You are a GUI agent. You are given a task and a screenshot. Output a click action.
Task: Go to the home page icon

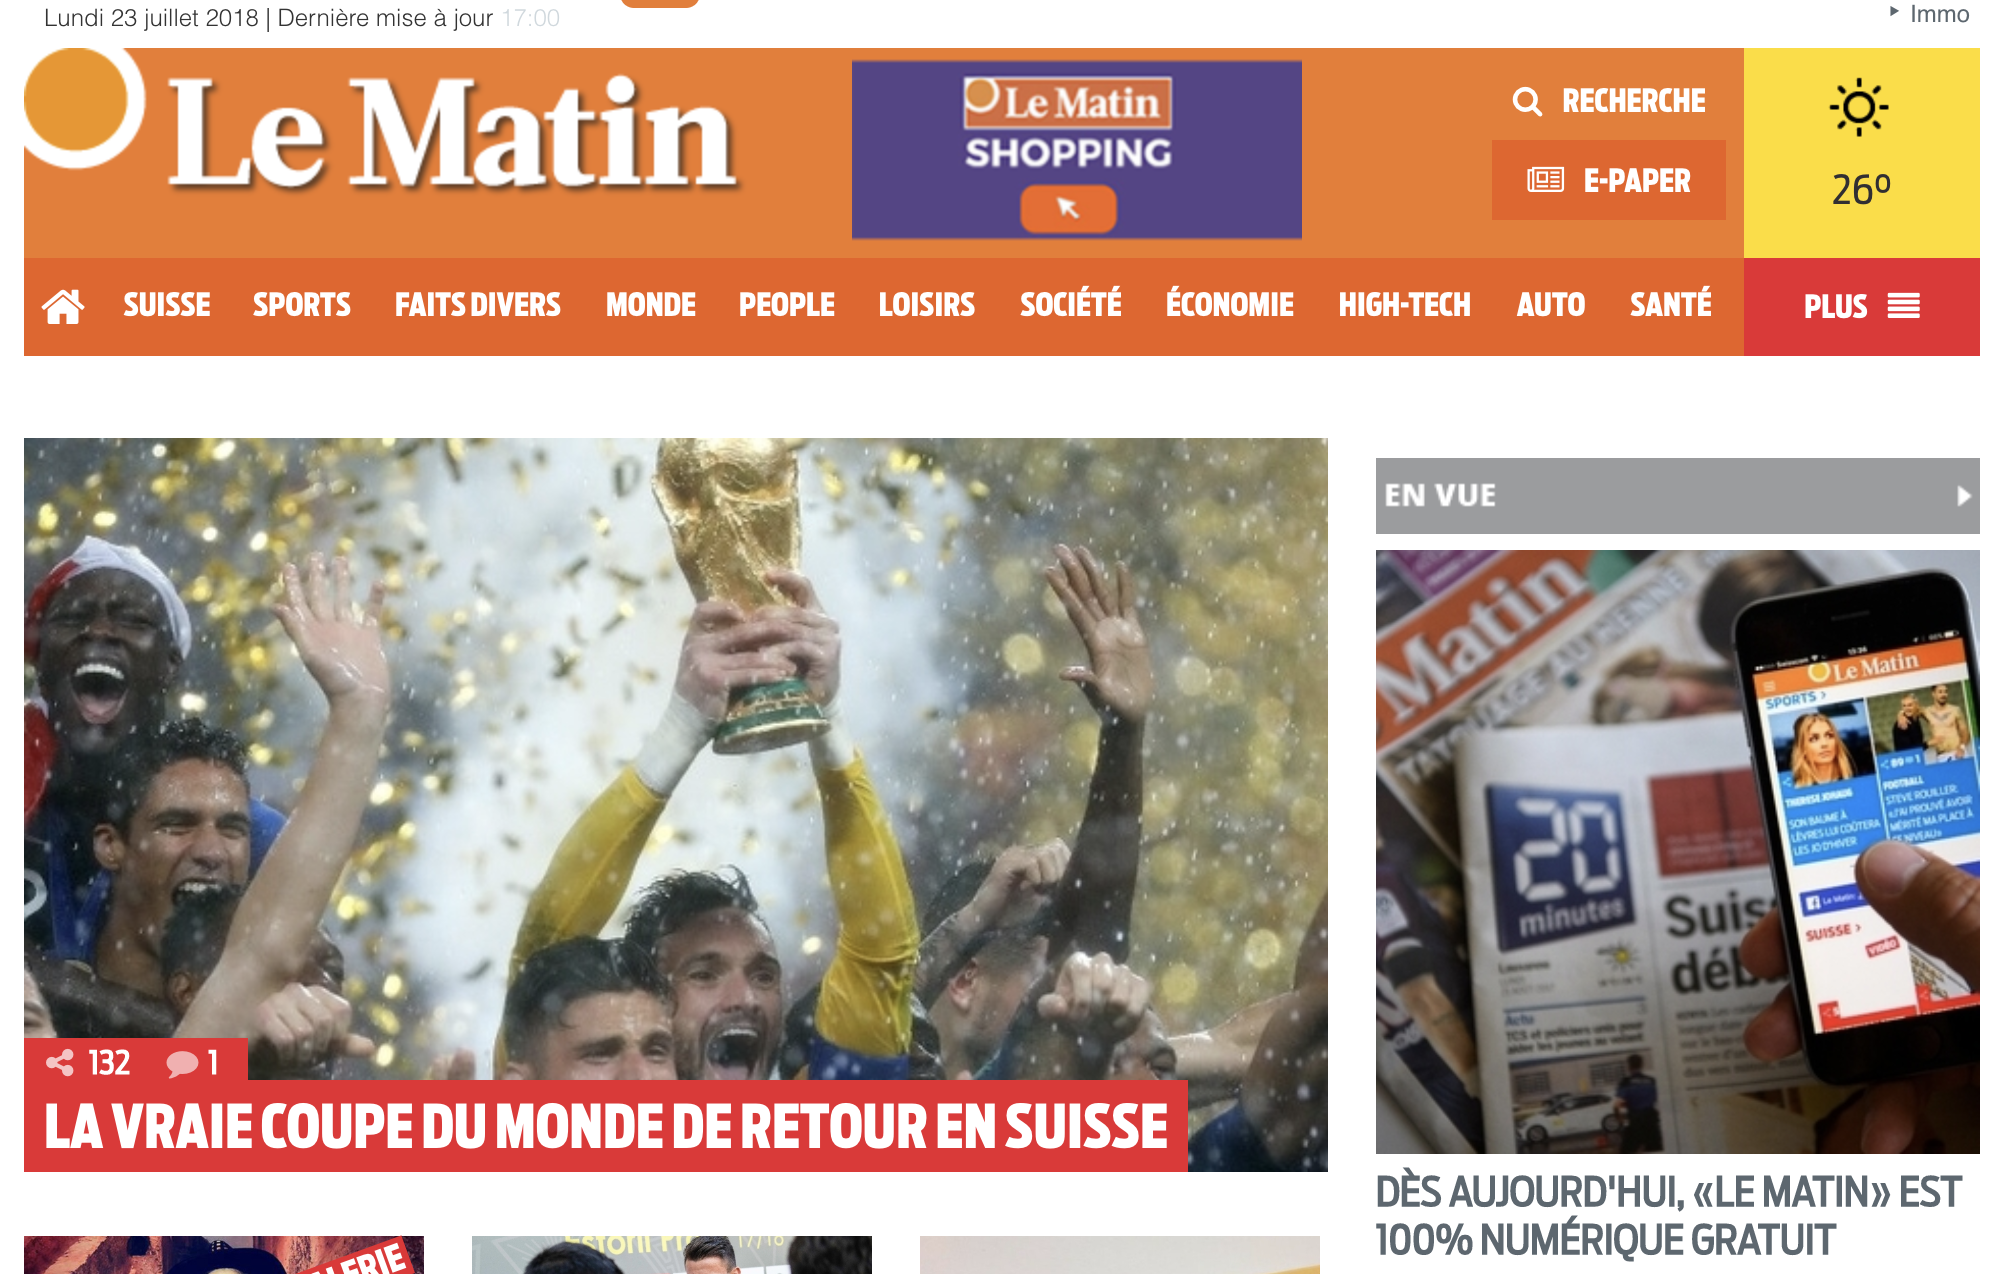[x=62, y=306]
